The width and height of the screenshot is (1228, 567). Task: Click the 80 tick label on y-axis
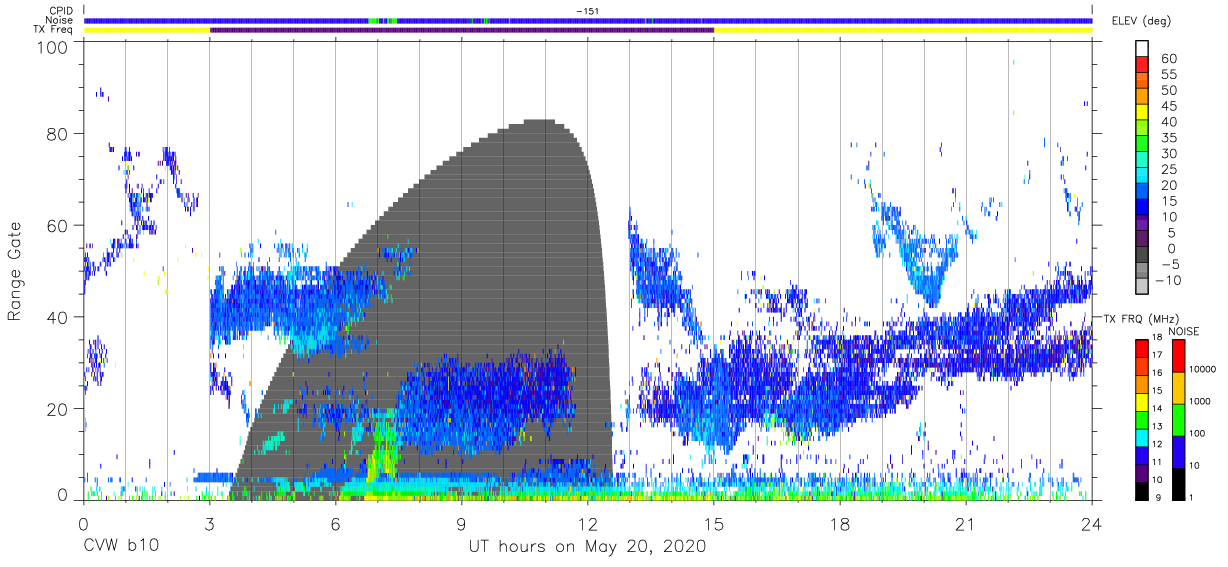[58, 134]
